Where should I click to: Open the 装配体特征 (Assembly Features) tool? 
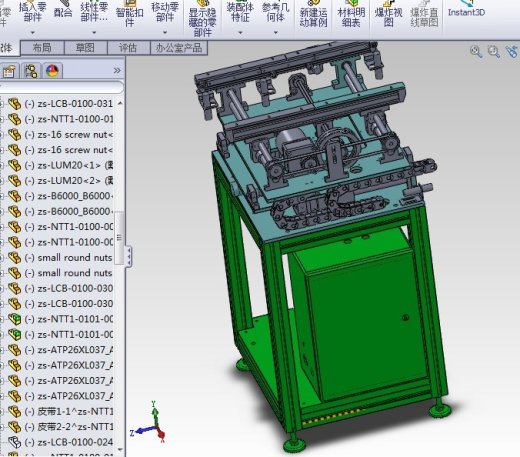[240, 12]
